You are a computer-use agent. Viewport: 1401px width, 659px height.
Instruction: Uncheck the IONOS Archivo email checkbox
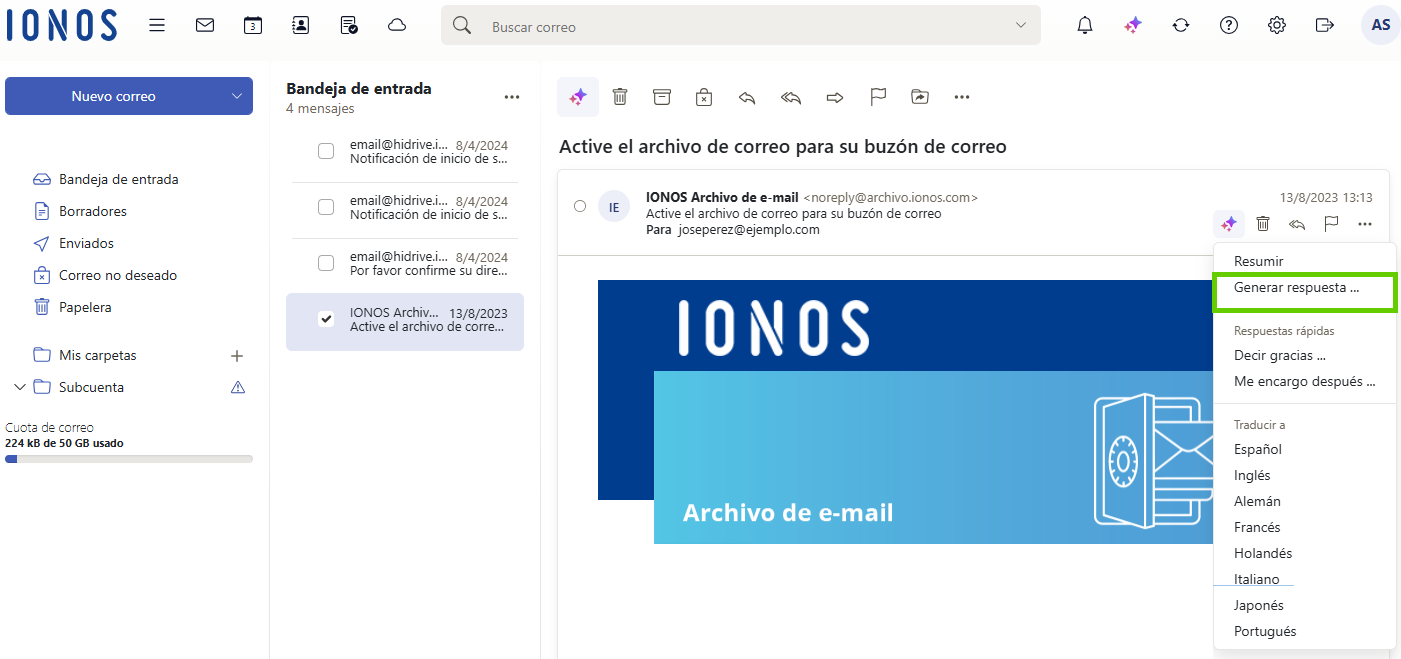(326, 319)
